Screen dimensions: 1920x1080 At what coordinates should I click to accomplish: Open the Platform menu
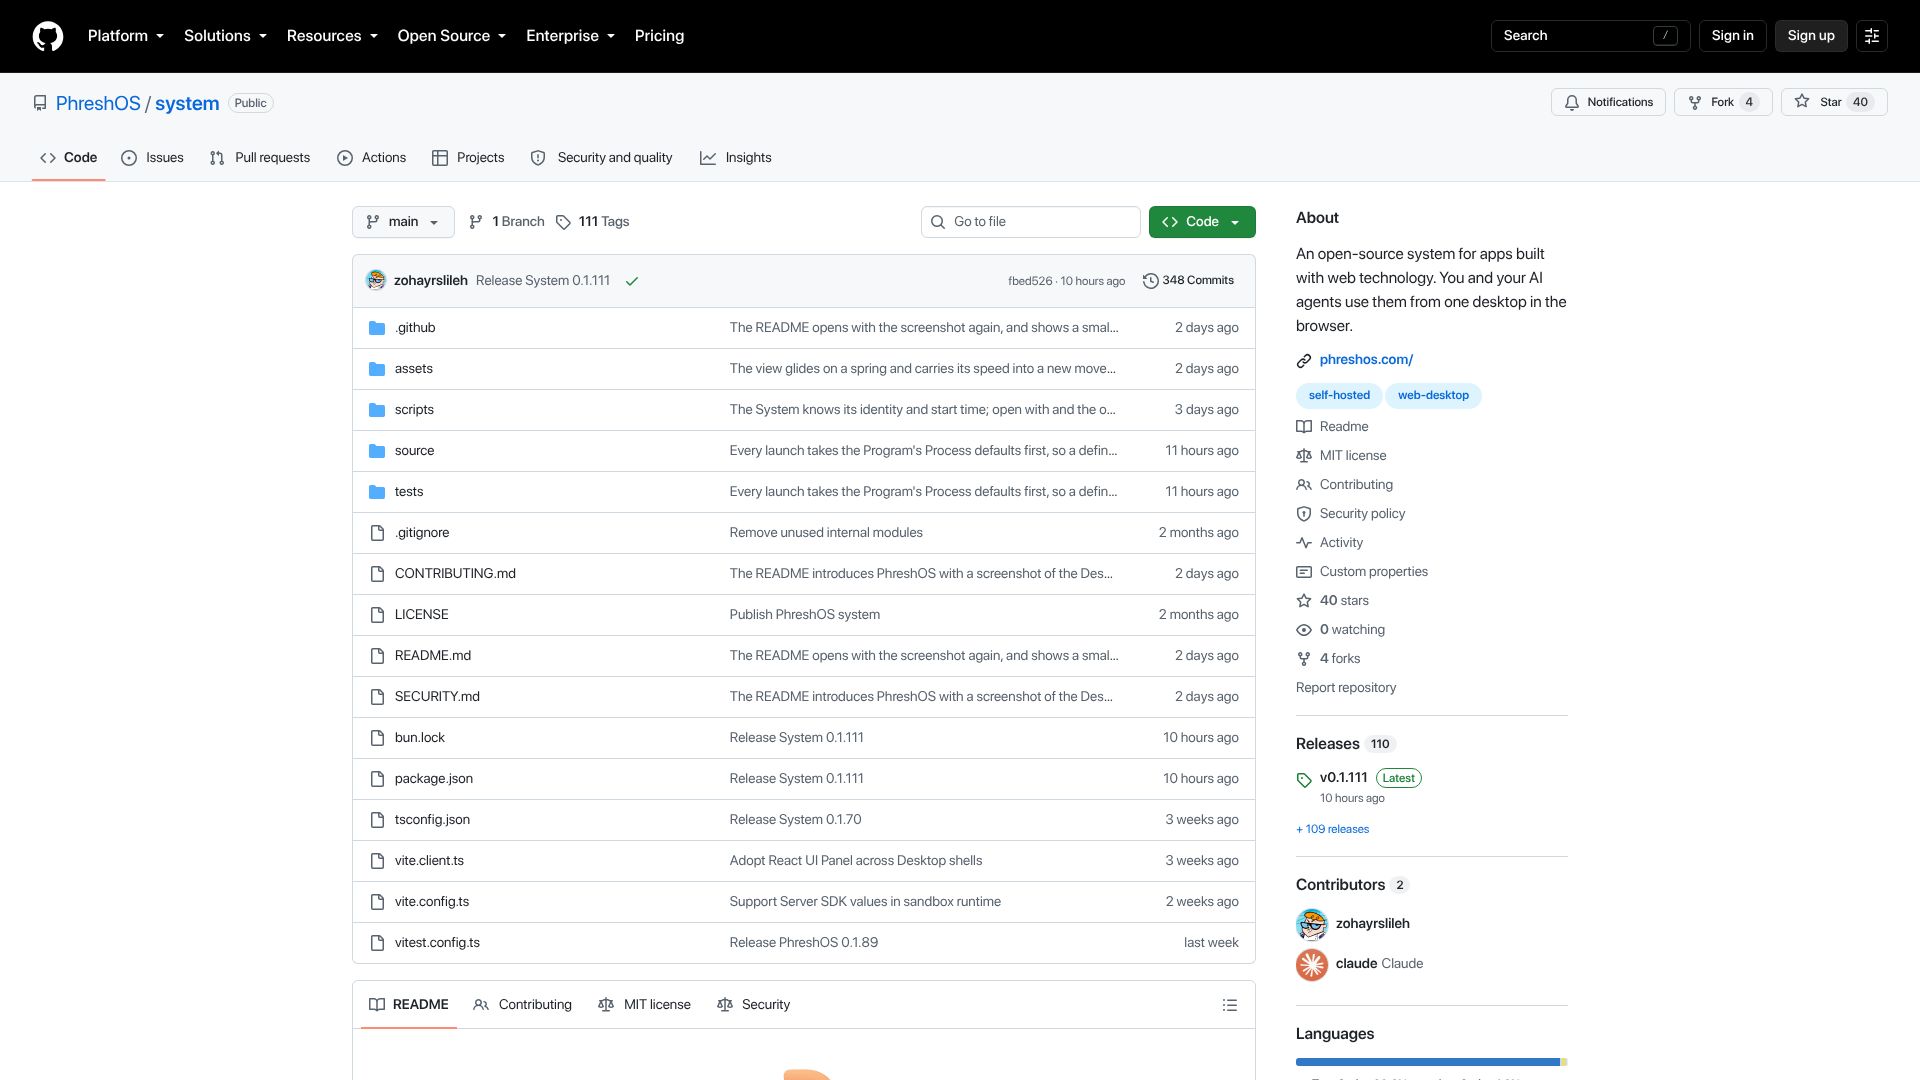tap(126, 36)
